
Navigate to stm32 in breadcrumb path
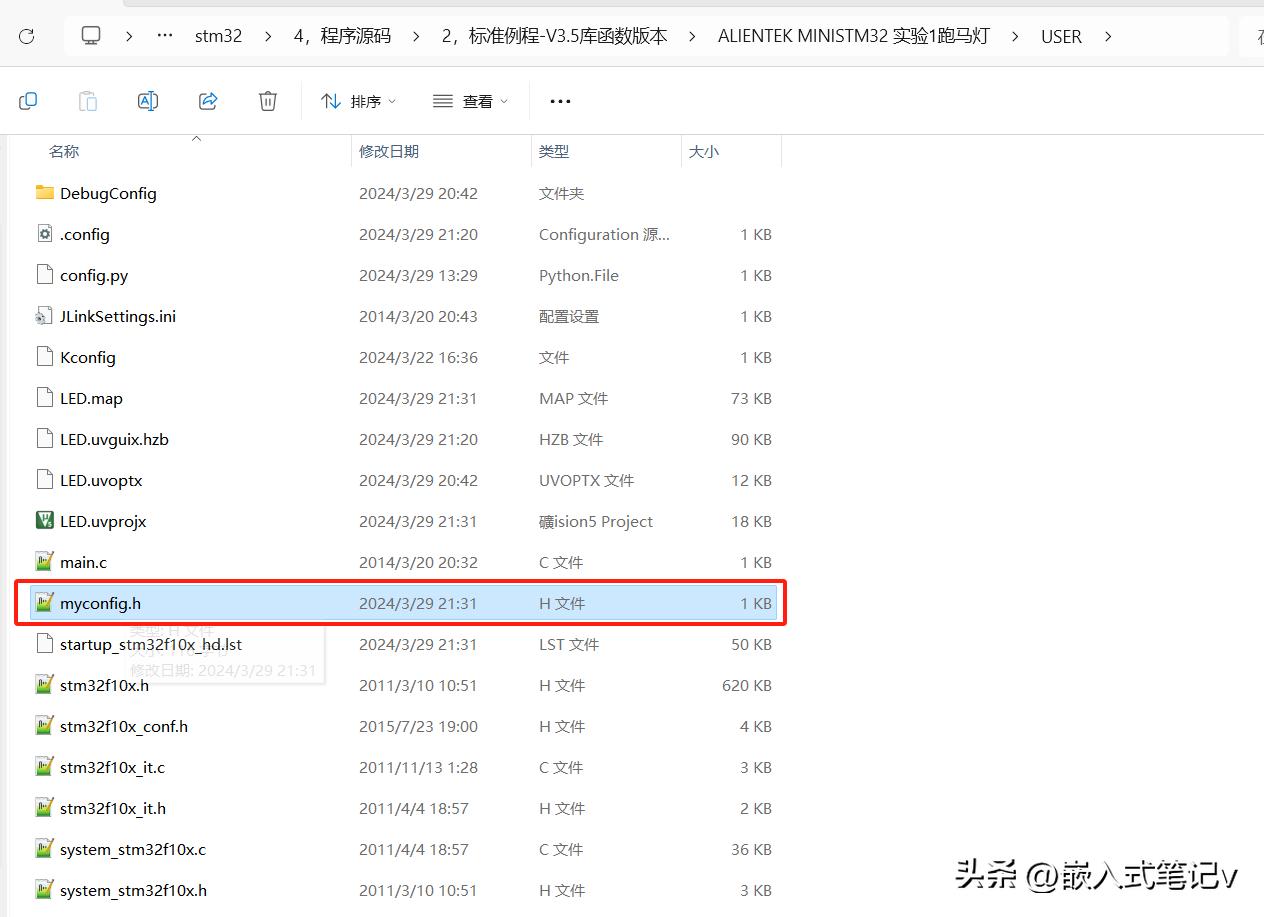(218, 35)
